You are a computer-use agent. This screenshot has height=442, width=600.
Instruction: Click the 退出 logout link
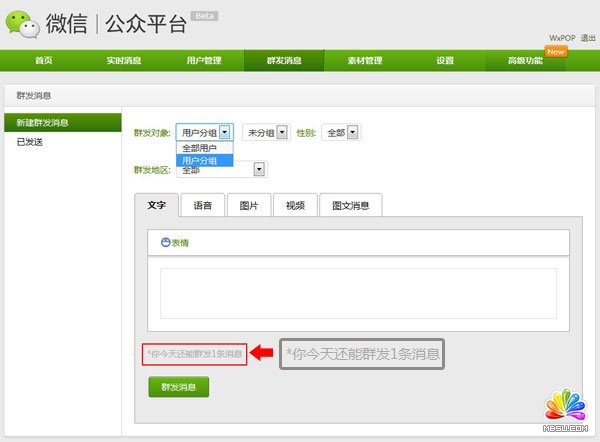(588, 37)
